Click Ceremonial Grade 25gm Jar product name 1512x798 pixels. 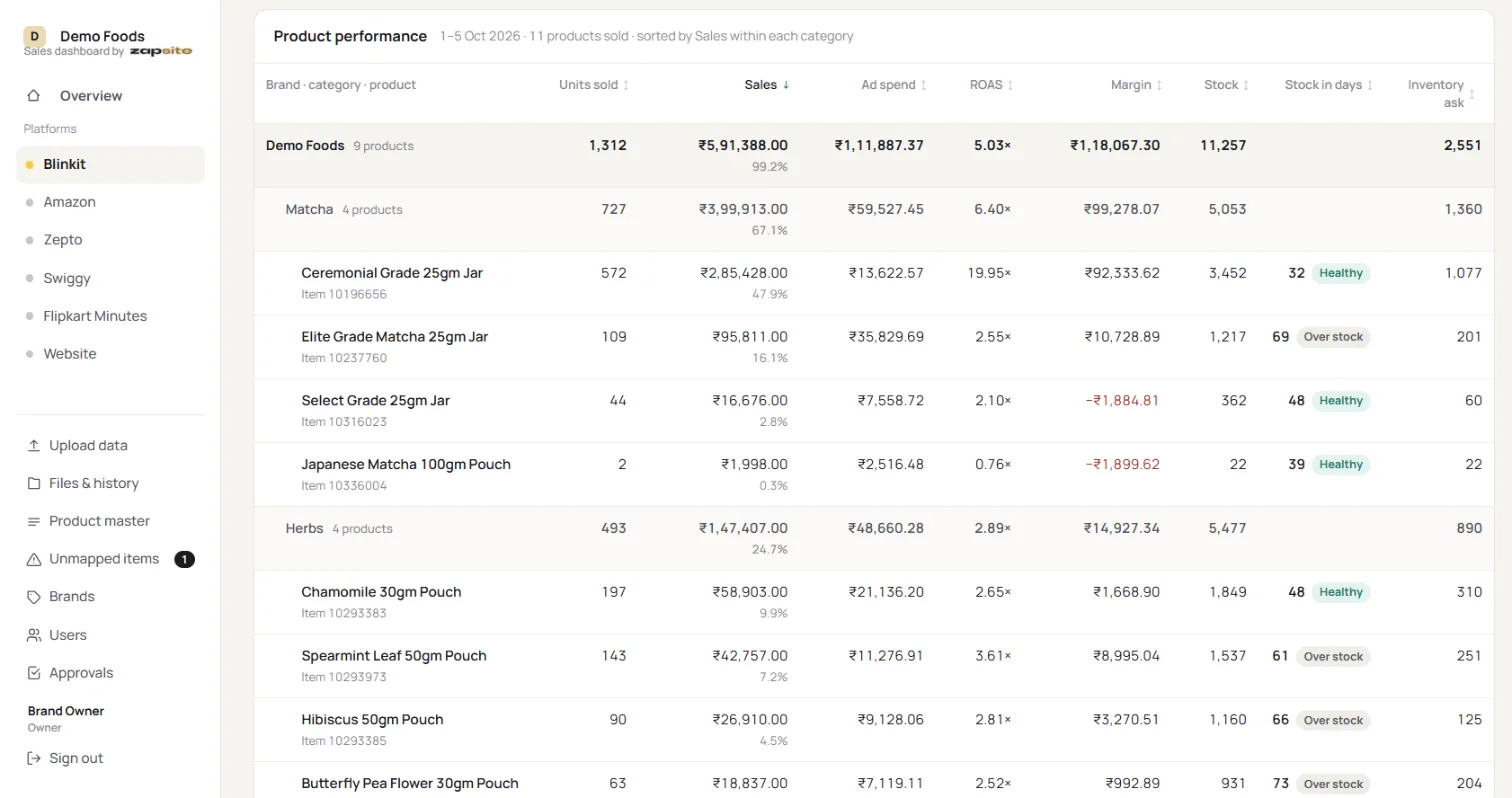click(392, 273)
